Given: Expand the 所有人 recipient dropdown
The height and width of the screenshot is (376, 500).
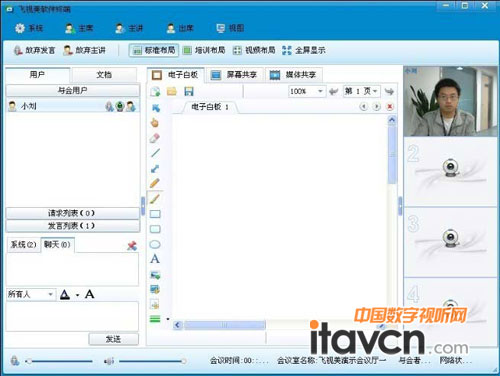Looking at the screenshot, I should (x=50, y=294).
